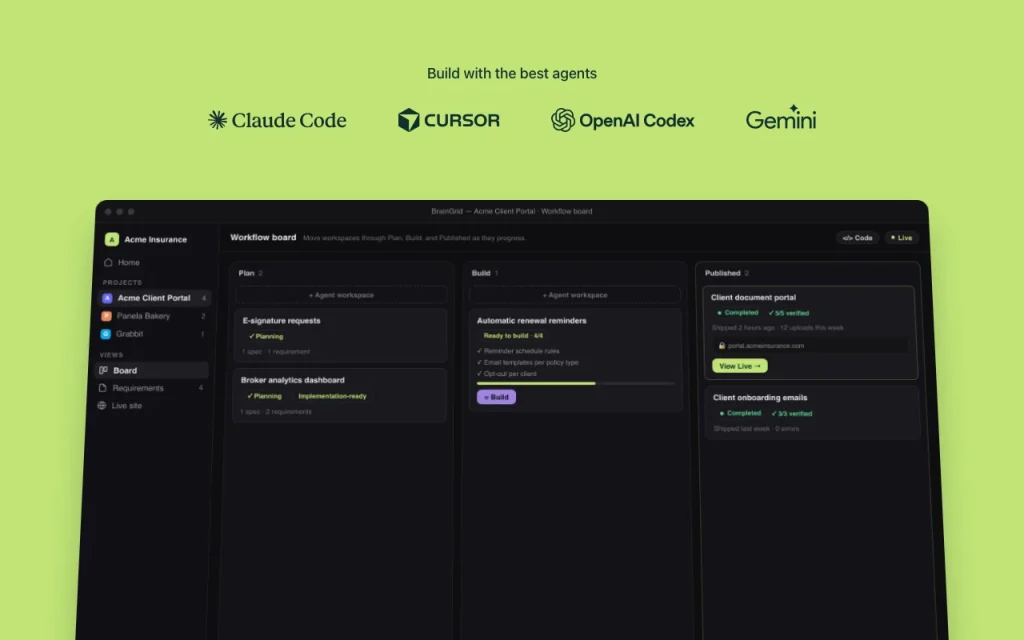Click Planning tag on E-signature requests
Screen dimensions: 1024x640
[266, 336]
